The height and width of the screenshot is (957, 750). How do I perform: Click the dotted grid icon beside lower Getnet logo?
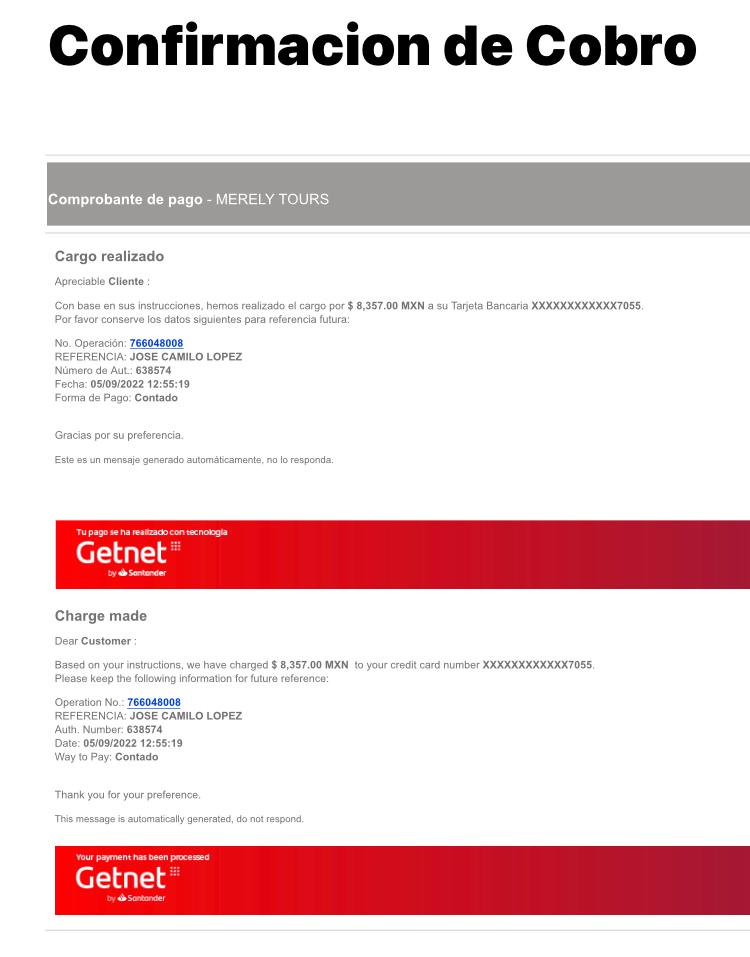pyautogui.click(x=175, y=871)
